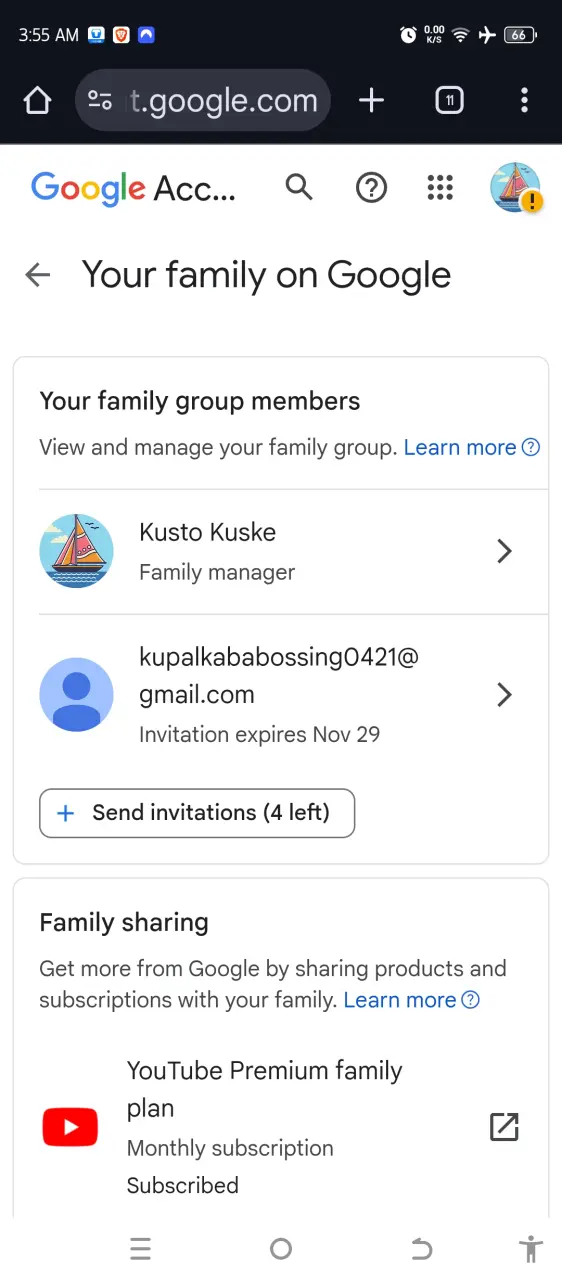Tap the accessibility icon in navigation bar

point(531,1248)
